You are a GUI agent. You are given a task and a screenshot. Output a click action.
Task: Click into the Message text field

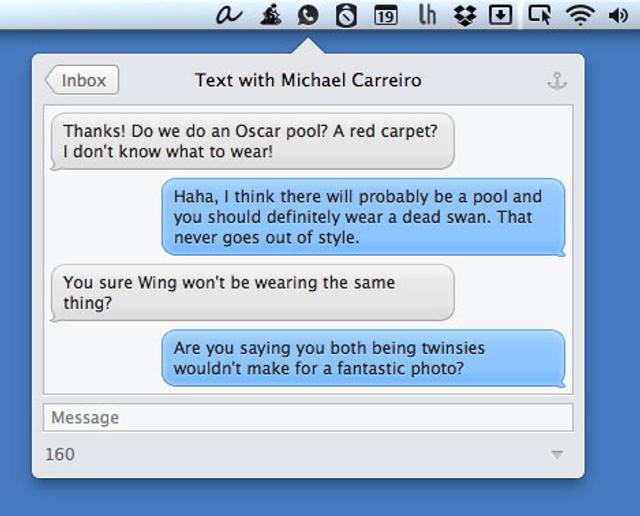pyautogui.click(x=308, y=417)
